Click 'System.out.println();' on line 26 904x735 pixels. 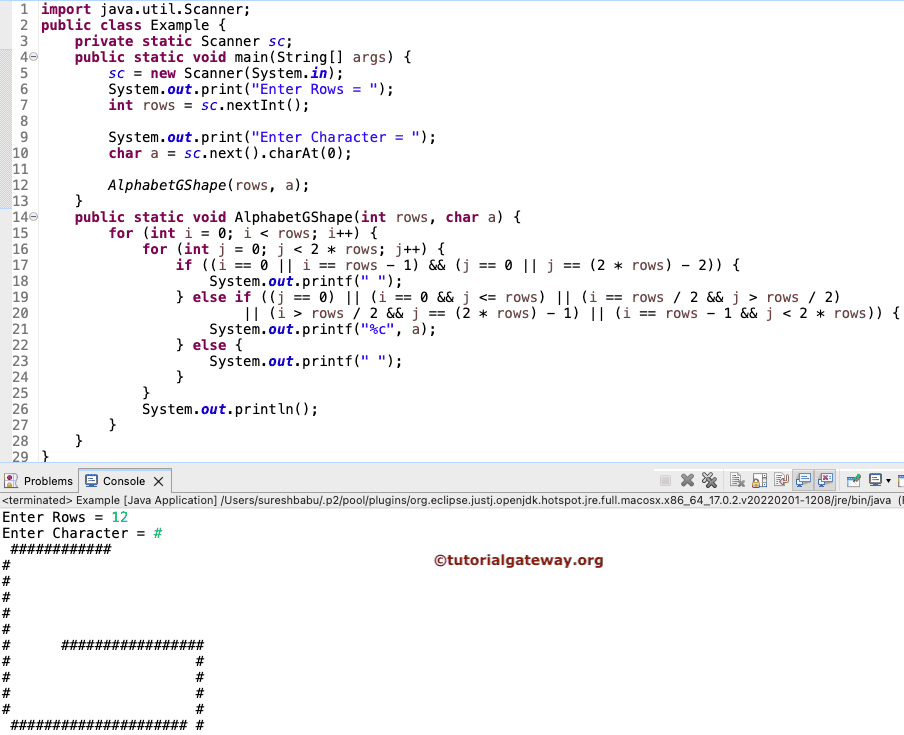click(230, 409)
